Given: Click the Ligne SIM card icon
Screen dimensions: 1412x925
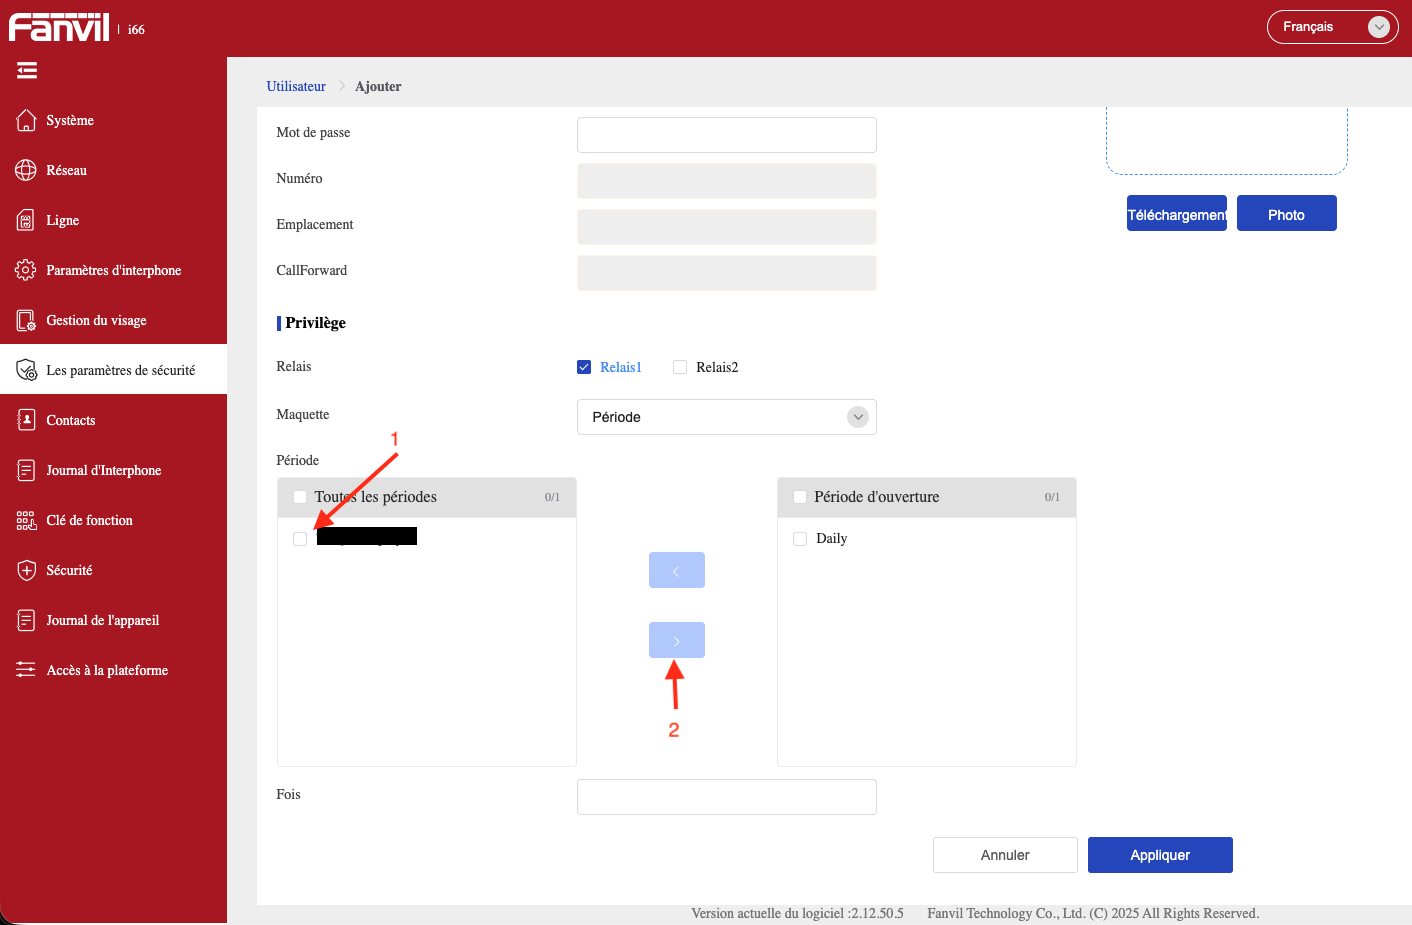Looking at the screenshot, I should tap(26, 220).
